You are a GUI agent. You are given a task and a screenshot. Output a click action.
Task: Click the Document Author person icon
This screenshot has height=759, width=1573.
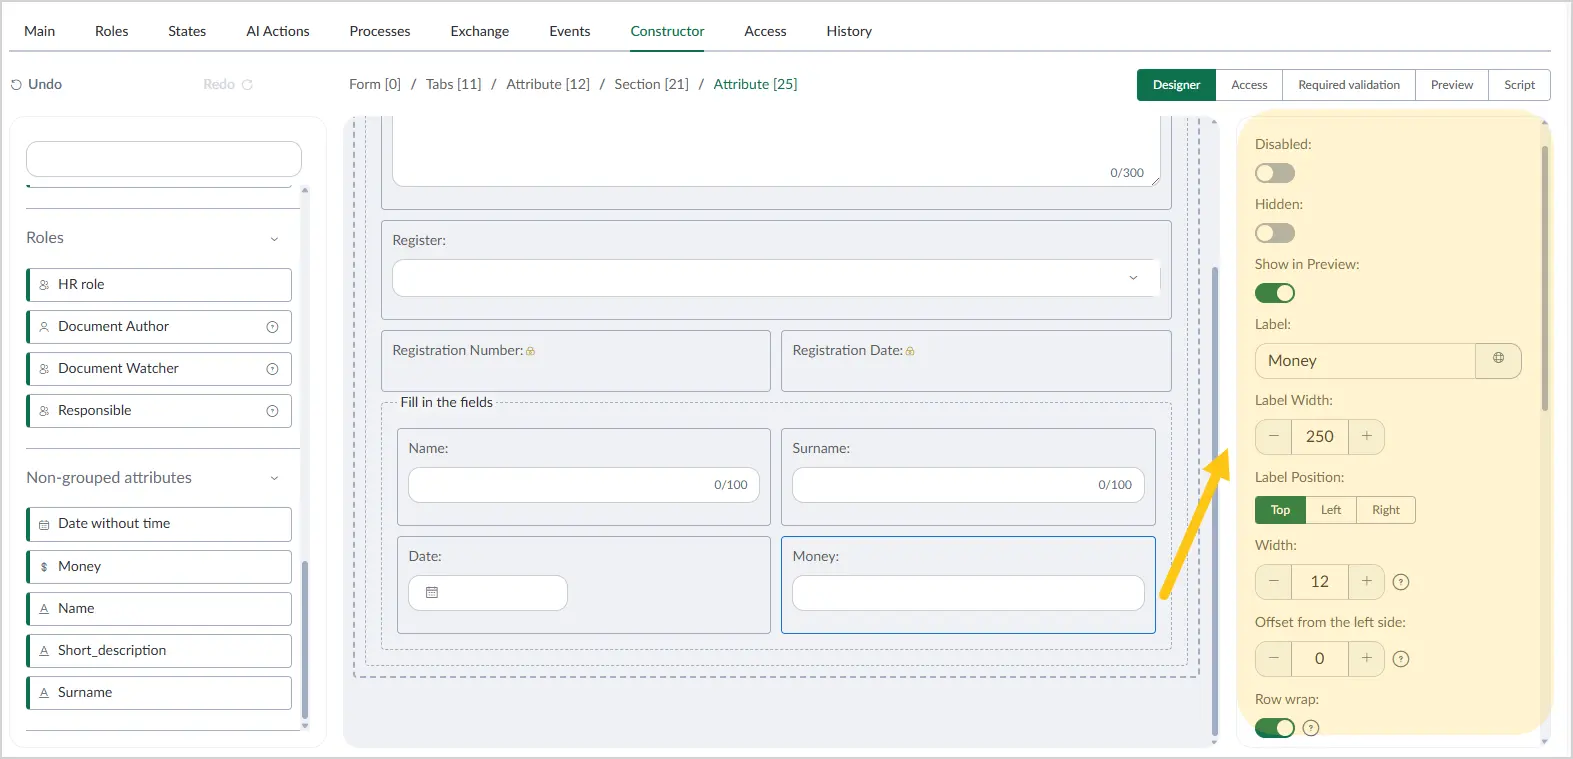(44, 327)
